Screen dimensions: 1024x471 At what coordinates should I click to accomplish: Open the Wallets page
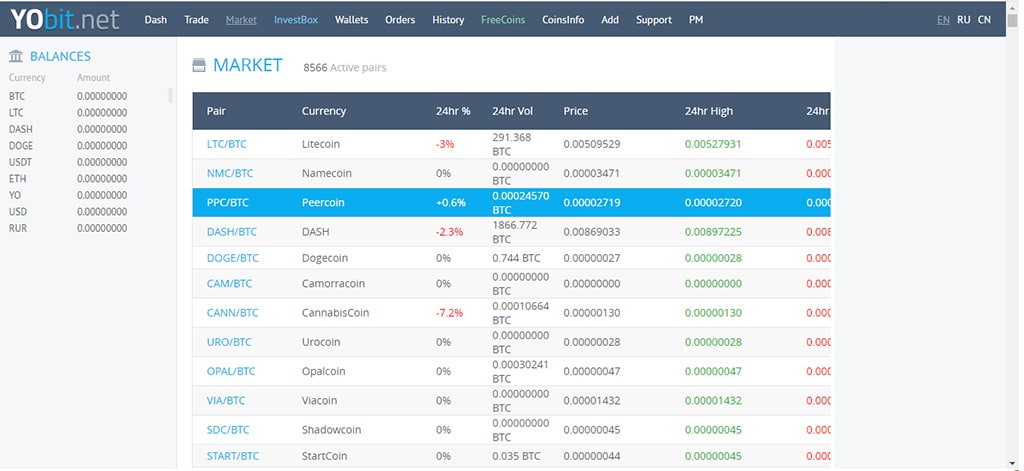pyautogui.click(x=351, y=20)
